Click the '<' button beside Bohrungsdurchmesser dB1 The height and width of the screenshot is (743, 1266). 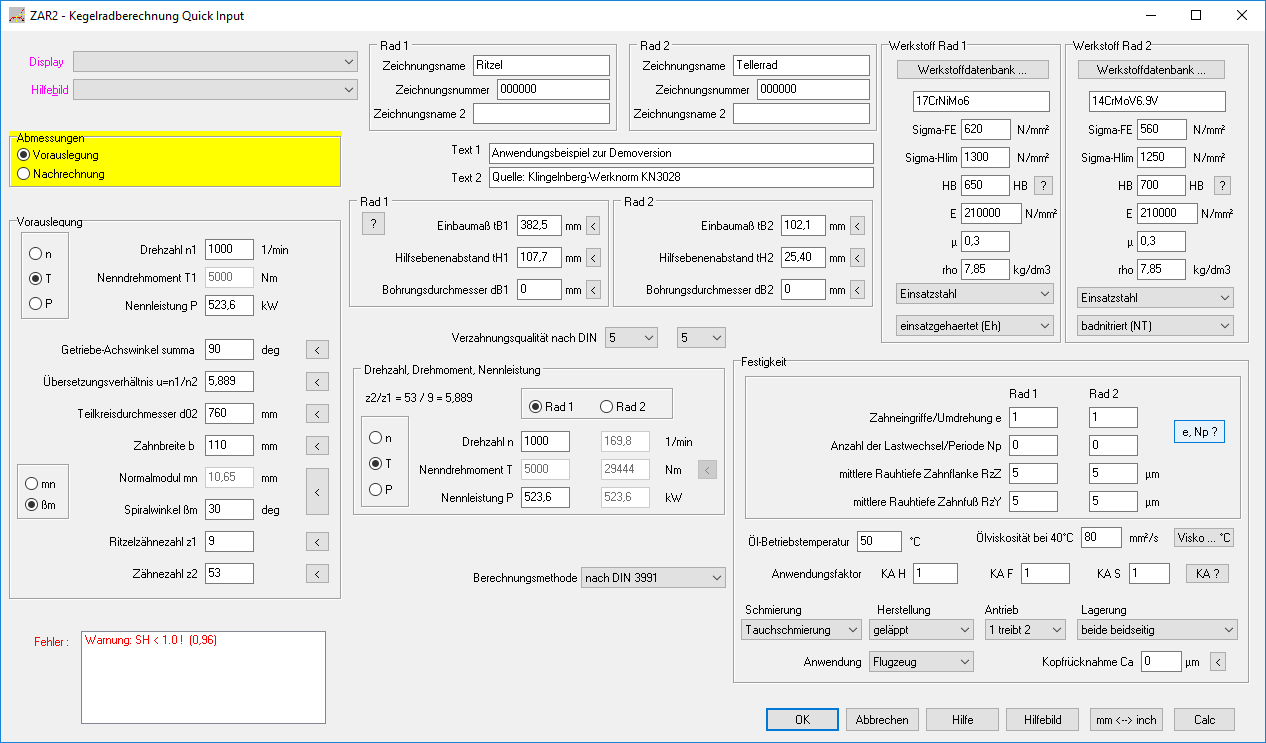(592, 290)
